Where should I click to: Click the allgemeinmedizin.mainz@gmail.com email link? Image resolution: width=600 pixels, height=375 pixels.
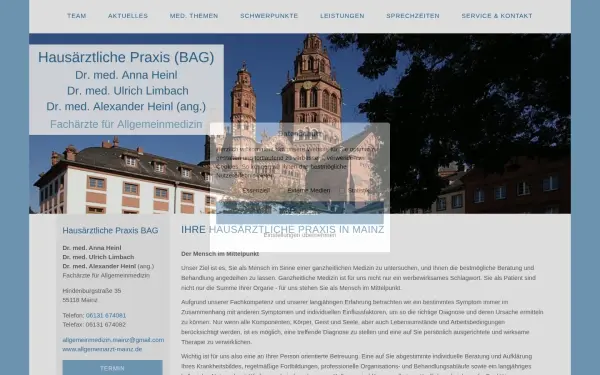tap(113, 340)
